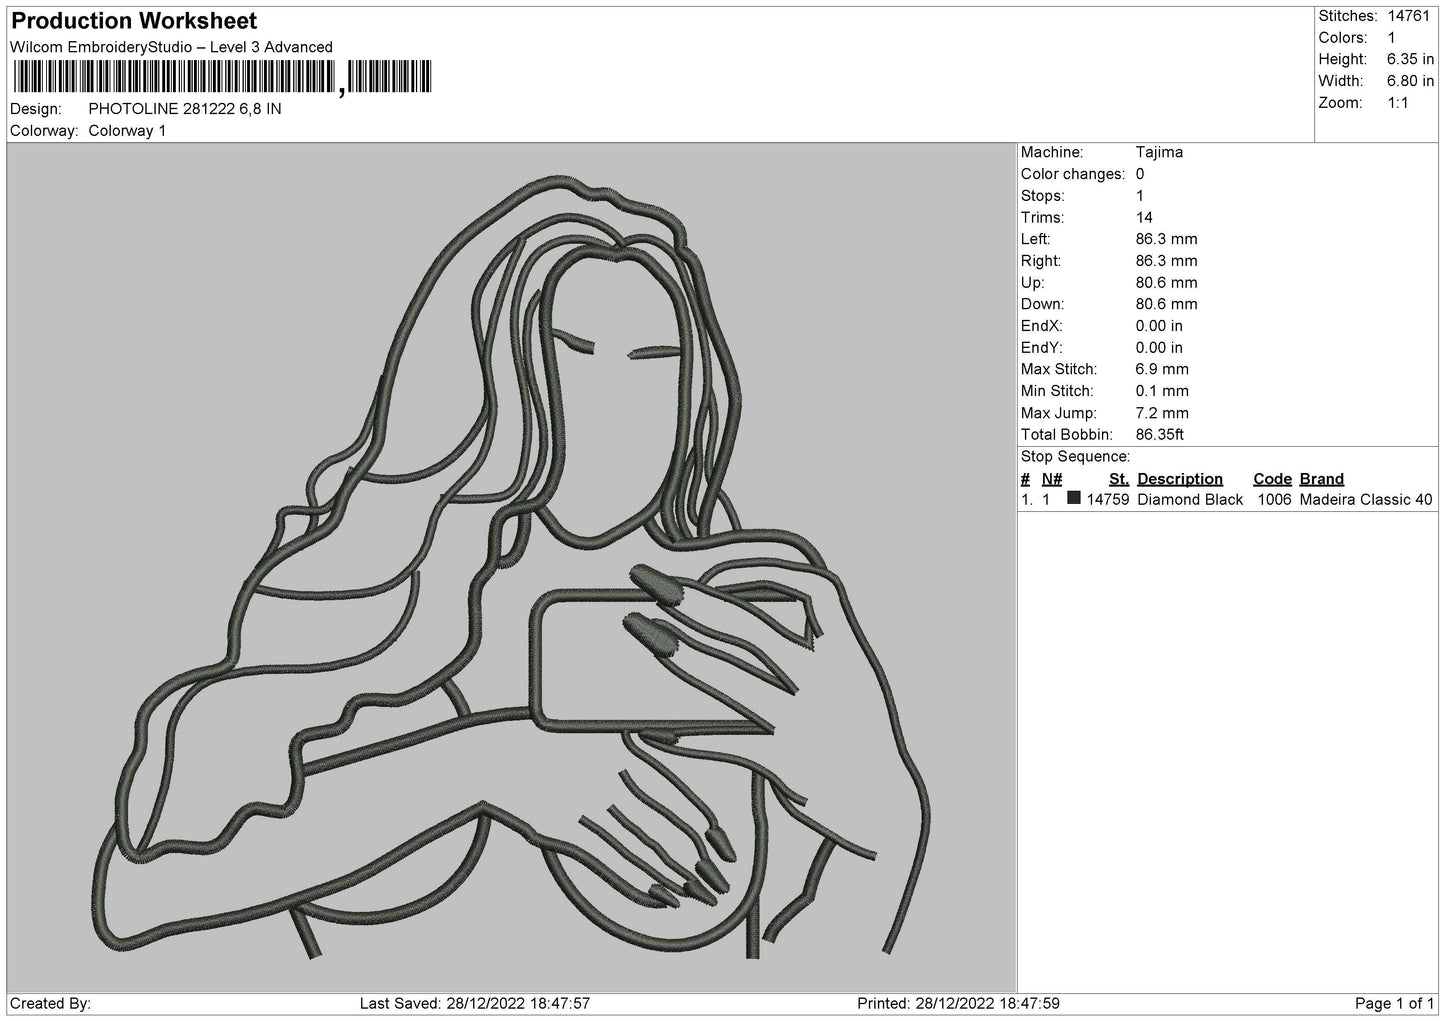Click the Stops value 1
Screen dimensions: 1445x1021
pos(1140,196)
